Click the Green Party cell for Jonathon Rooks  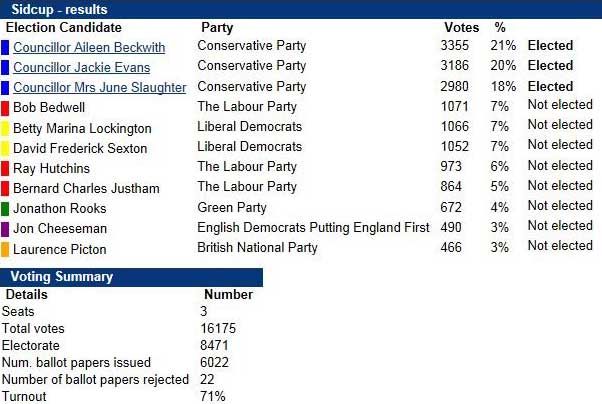pos(232,208)
